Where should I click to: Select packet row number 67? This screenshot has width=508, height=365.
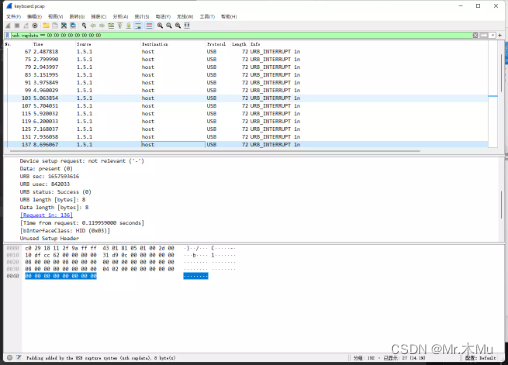click(246, 52)
